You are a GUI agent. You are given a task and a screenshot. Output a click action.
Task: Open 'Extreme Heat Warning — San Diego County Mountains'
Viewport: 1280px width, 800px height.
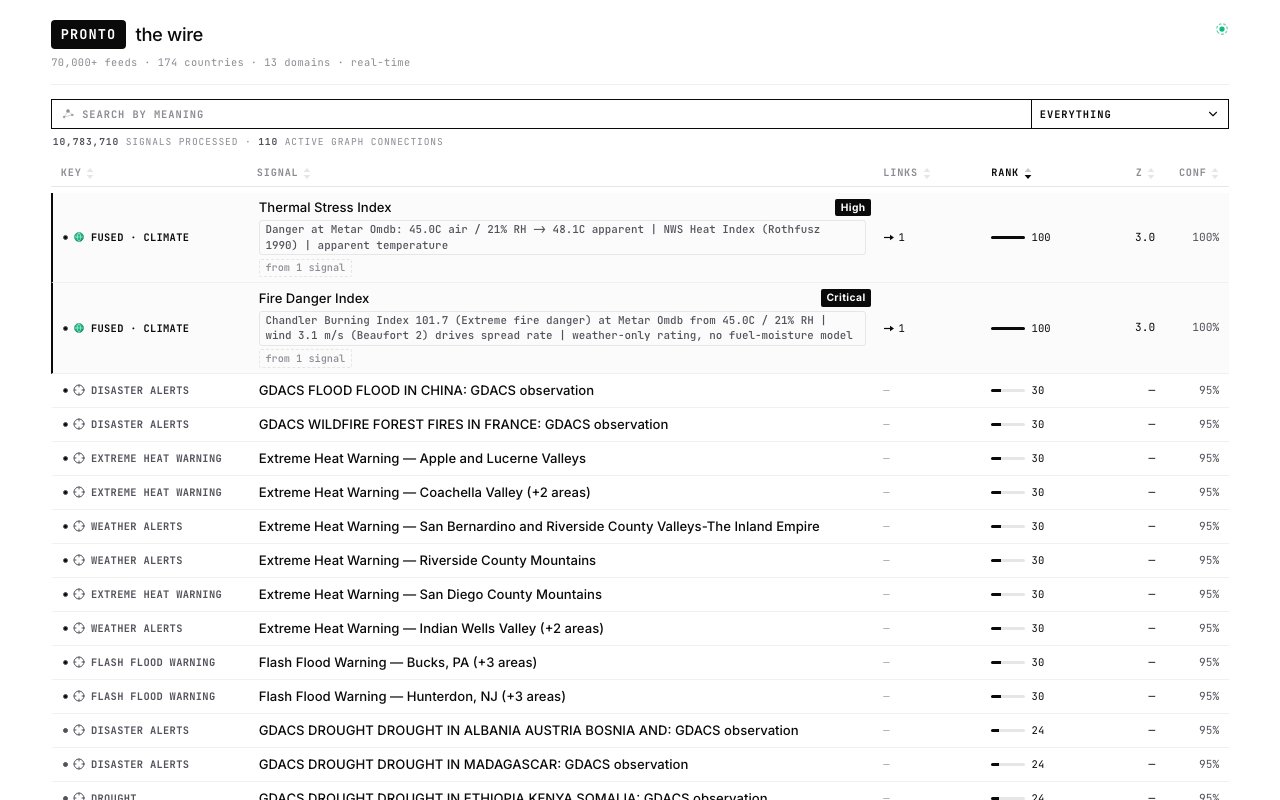pyautogui.click(x=430, y=594)
